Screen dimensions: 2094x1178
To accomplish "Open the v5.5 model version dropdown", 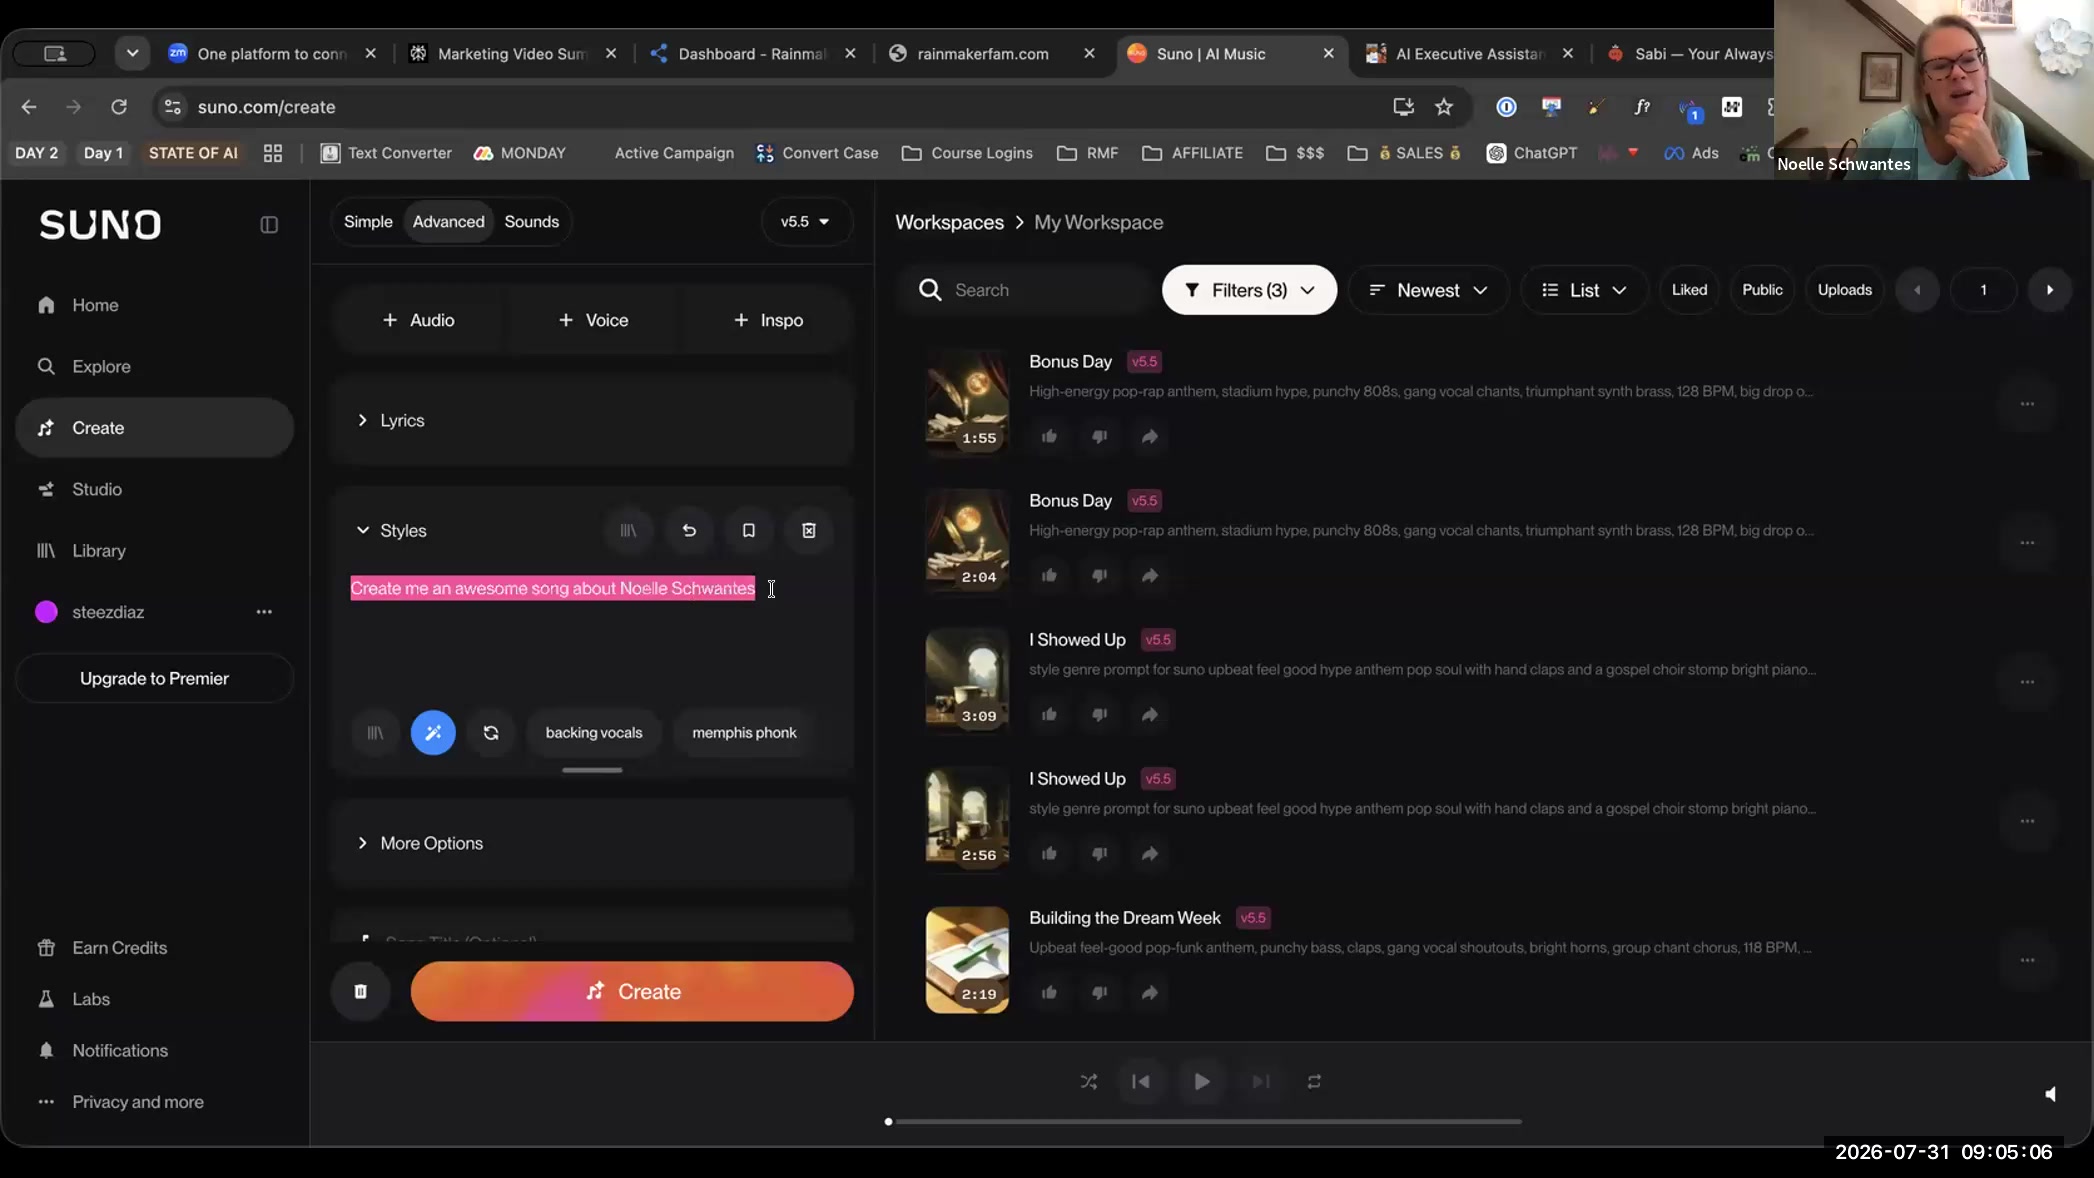I will click(805, 222).
